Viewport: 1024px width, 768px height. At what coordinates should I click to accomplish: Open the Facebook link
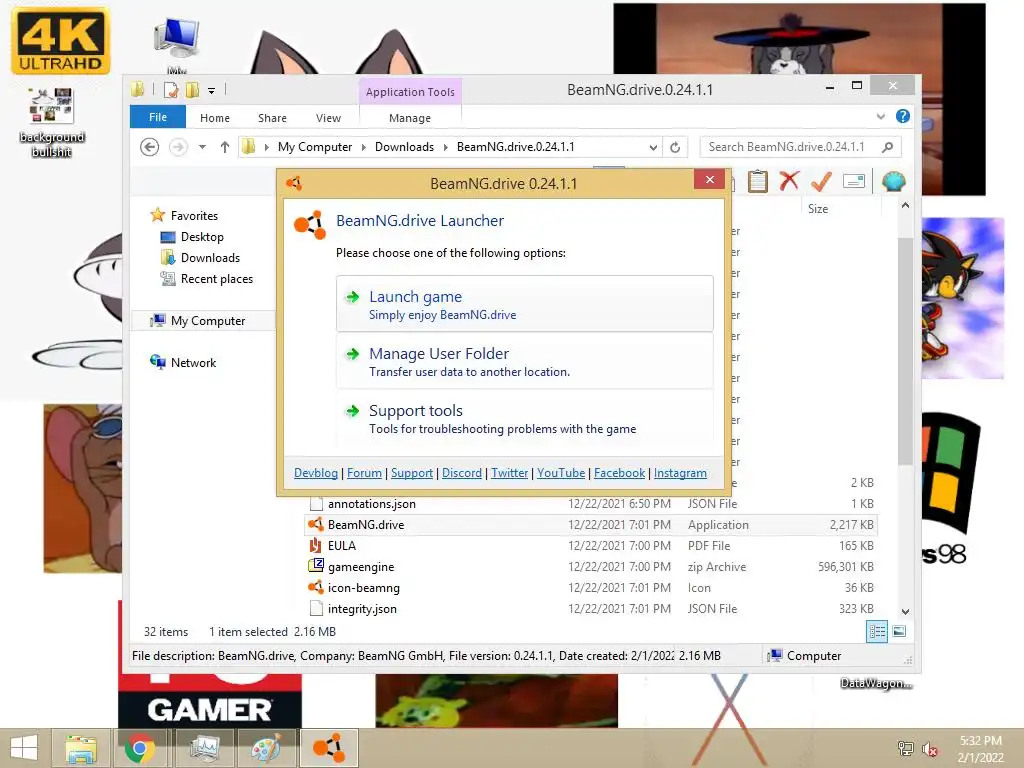(619, 473)
